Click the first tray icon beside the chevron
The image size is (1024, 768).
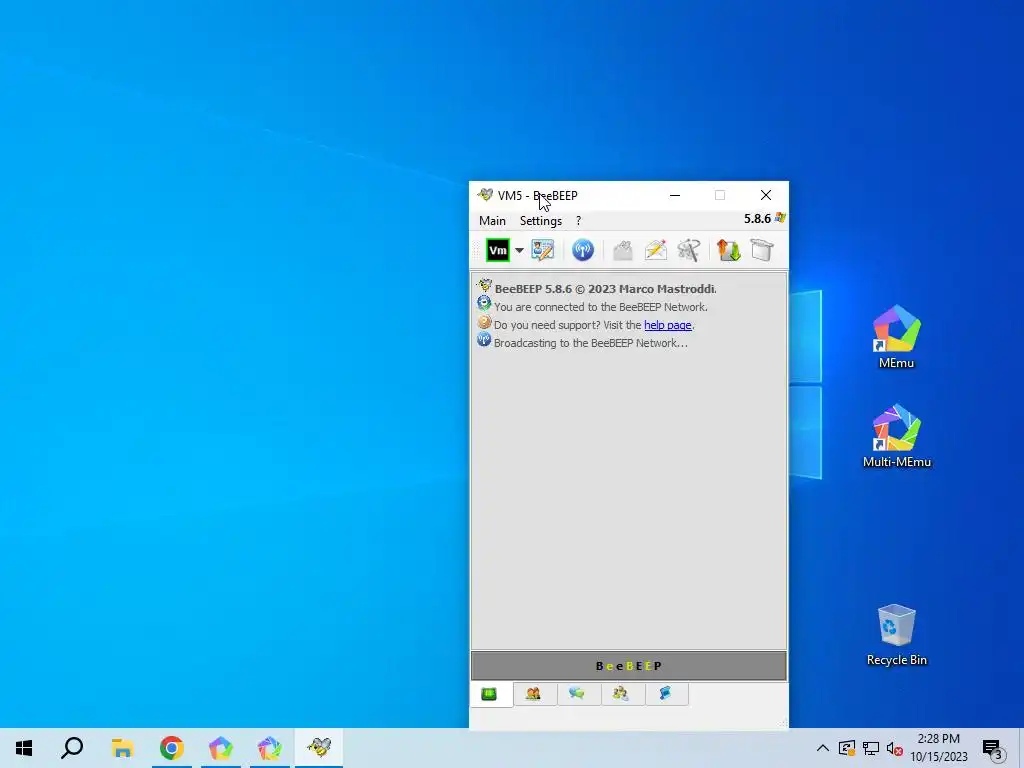pyautogui.click(x=847, y=748)
